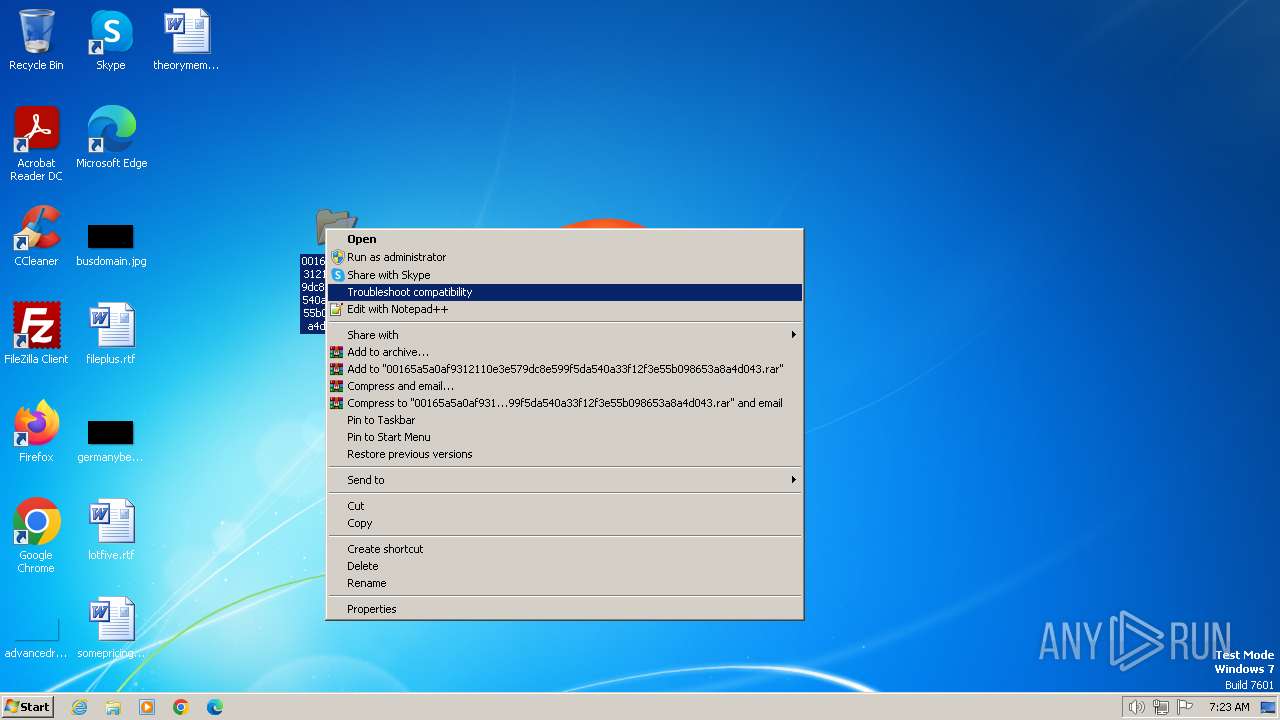Click the Show desktop button in taskbar corner
1280x720 pixels.
[x=1269, y=707]
